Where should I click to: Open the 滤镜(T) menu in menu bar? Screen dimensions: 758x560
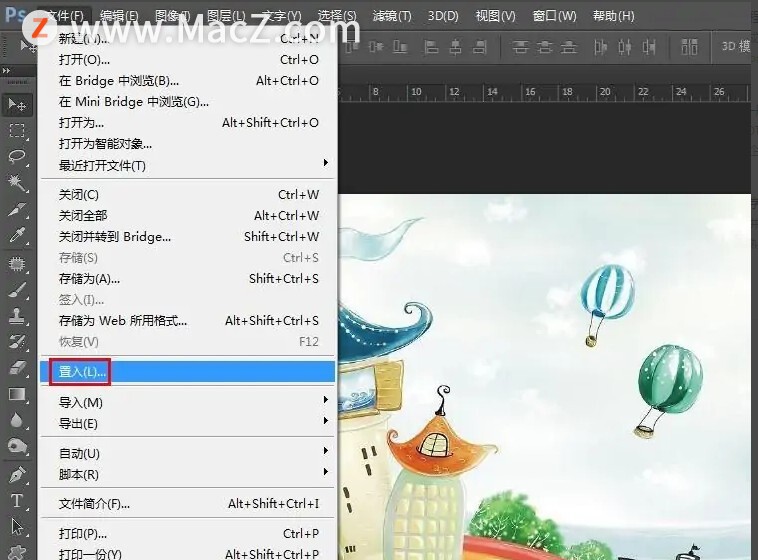(391, 16)
